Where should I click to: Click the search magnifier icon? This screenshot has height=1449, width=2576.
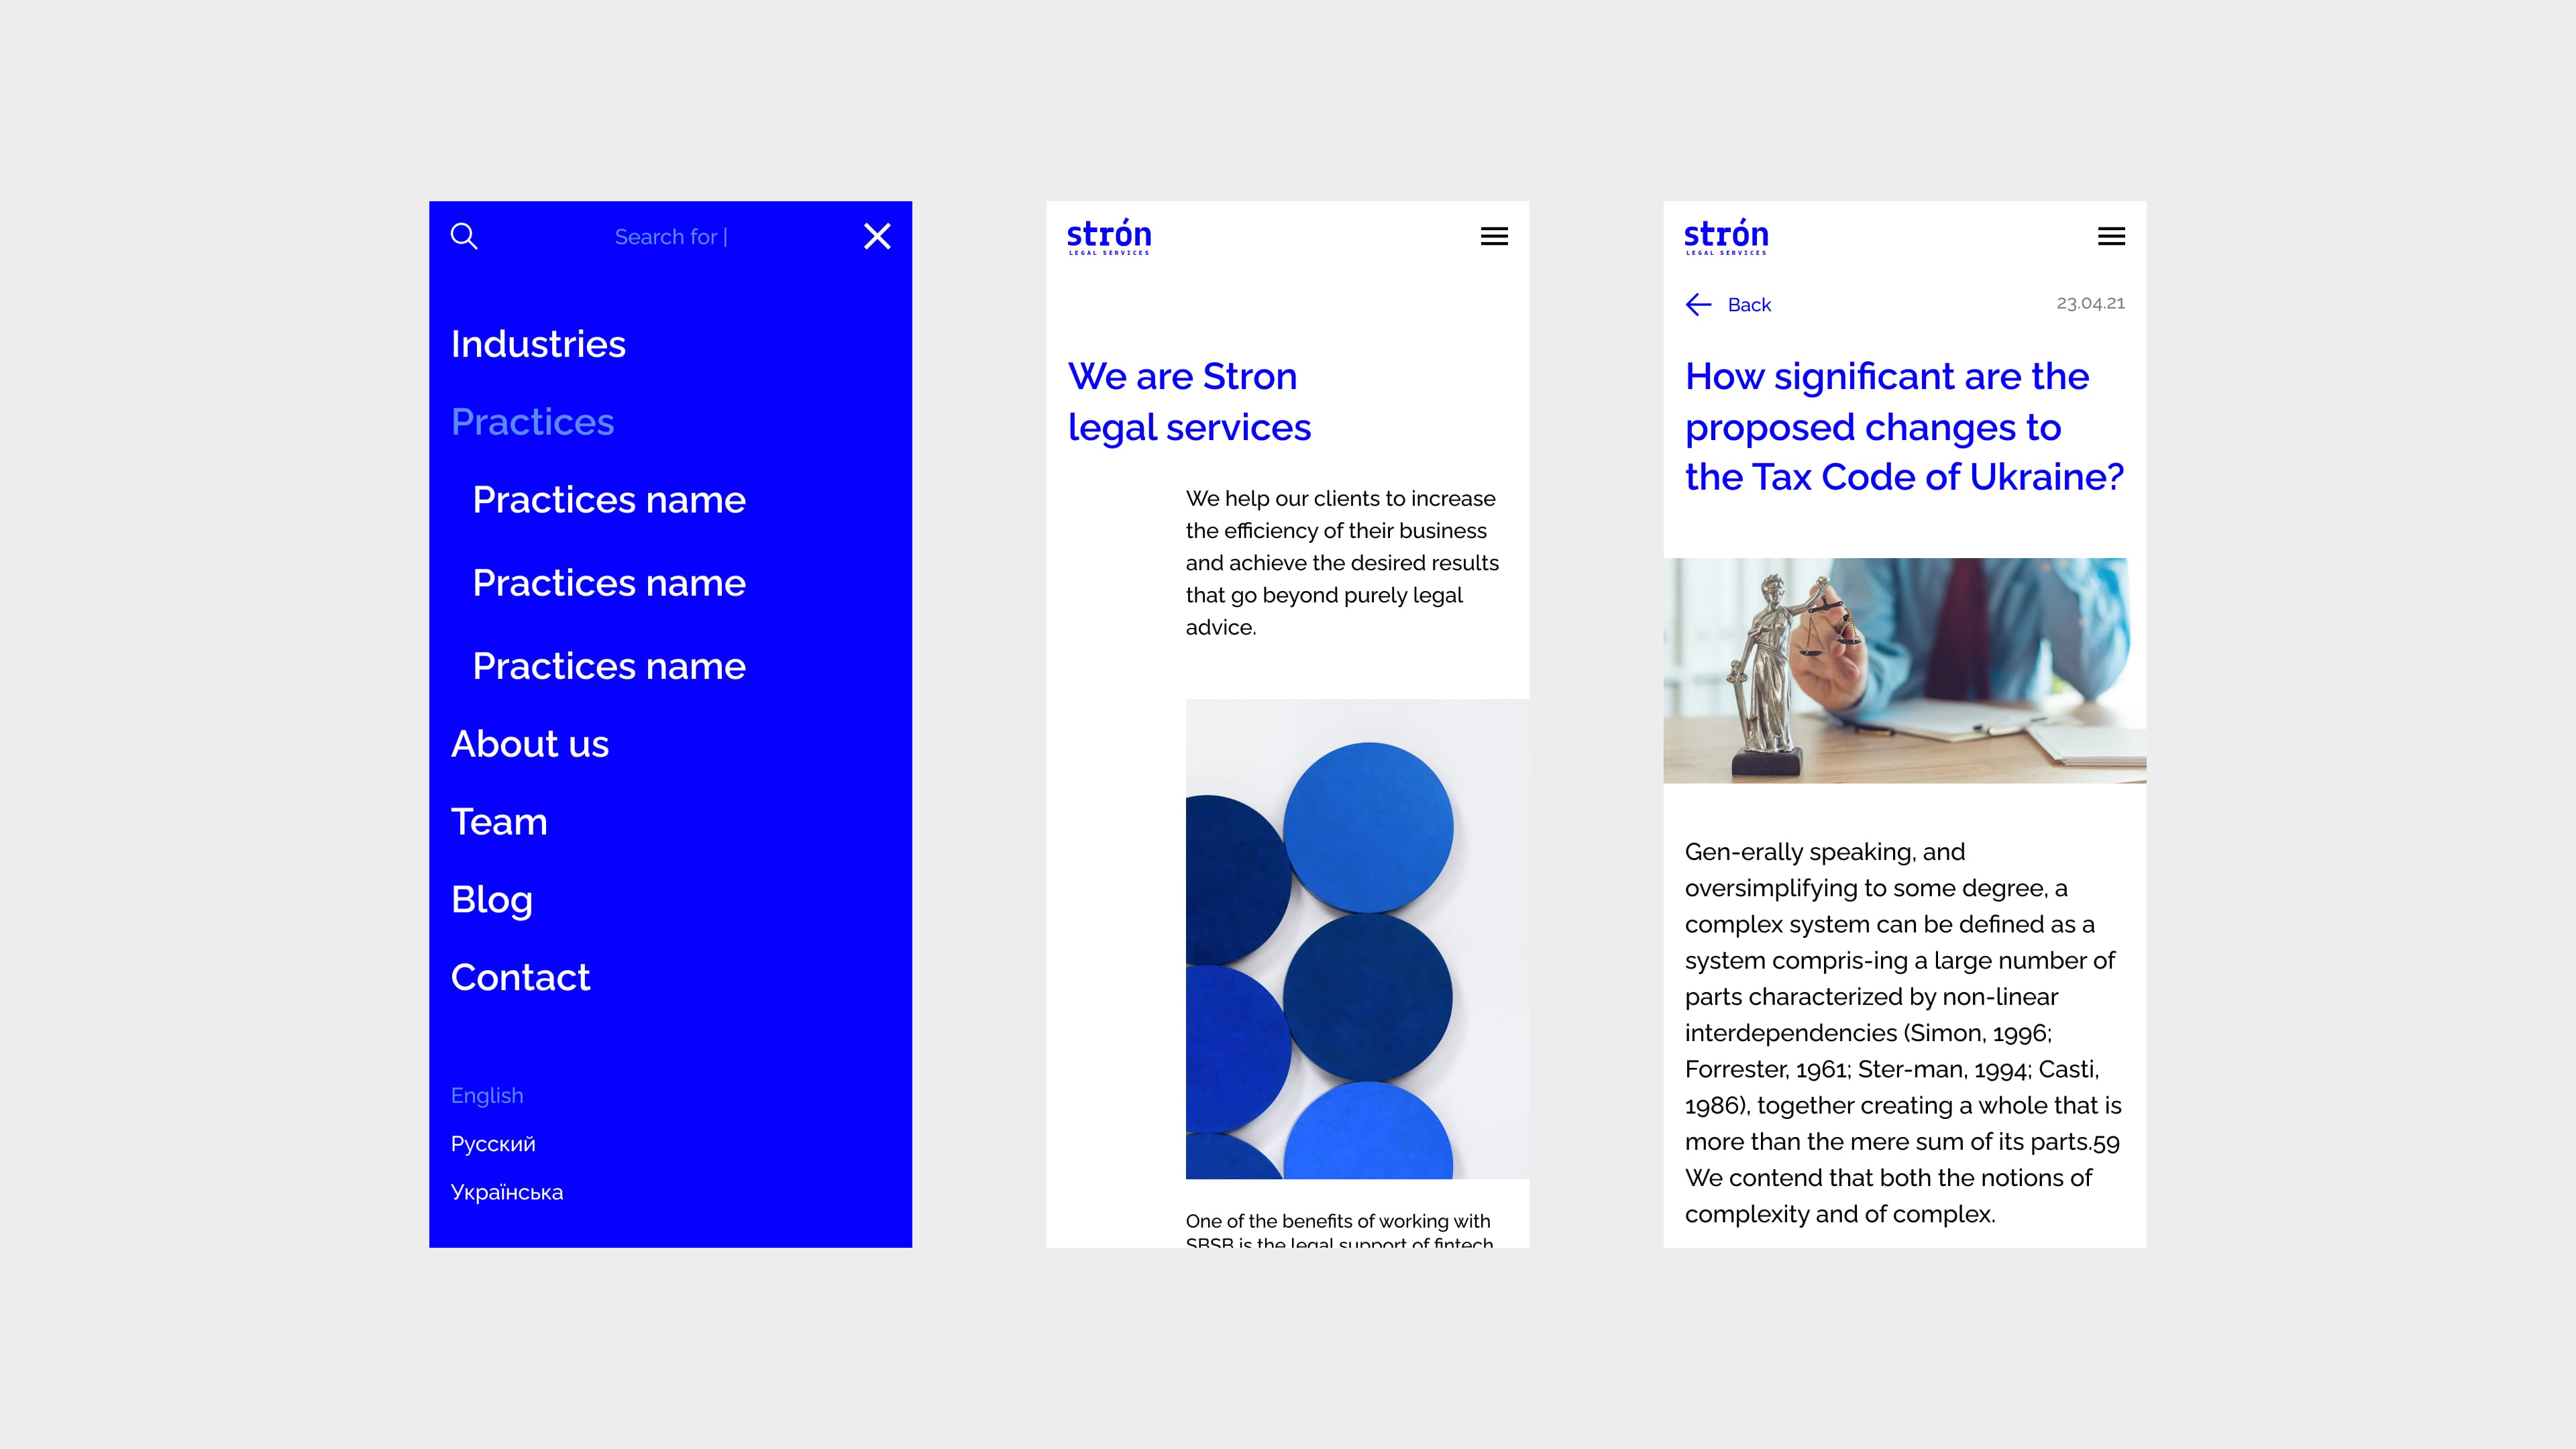click(464, 236)
